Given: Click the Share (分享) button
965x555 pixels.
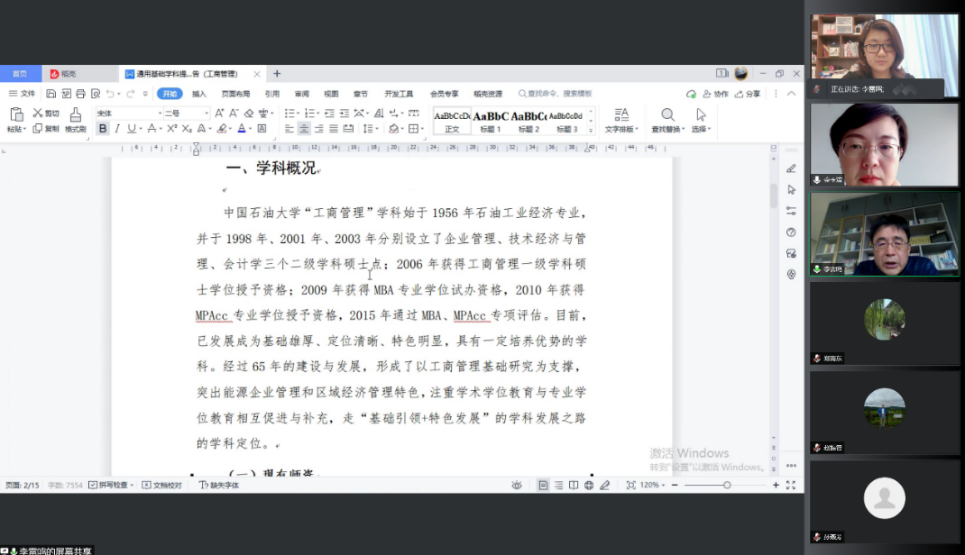Looking at the screenshot, I should point(748,94).
